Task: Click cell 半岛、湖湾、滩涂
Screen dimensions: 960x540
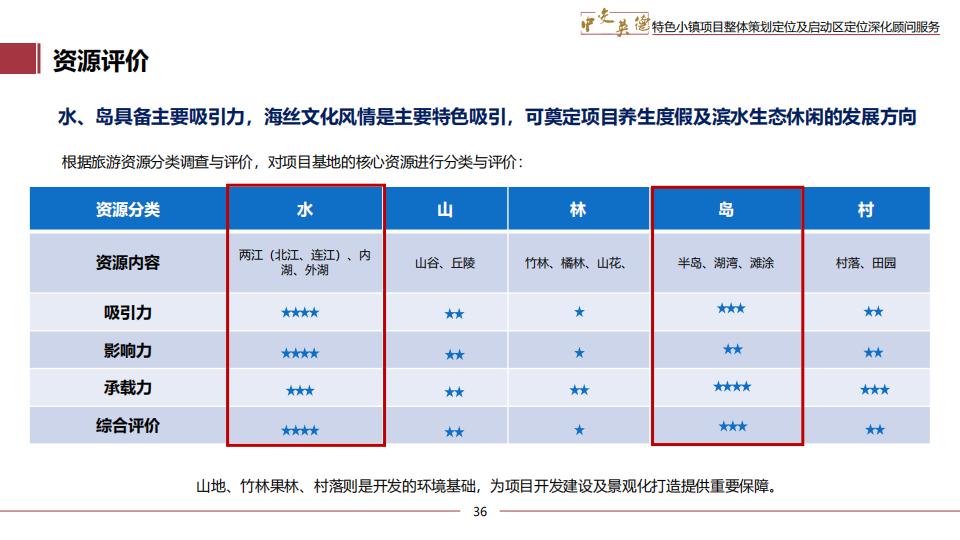Action: click(726, 263)
